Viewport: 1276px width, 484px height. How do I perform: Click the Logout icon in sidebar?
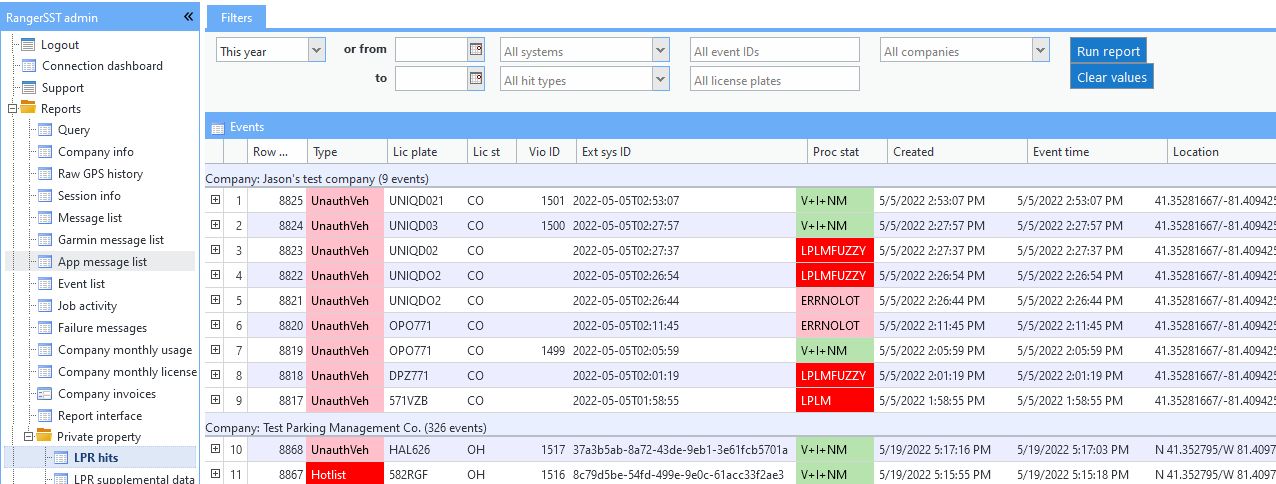(x=28, y=45)
